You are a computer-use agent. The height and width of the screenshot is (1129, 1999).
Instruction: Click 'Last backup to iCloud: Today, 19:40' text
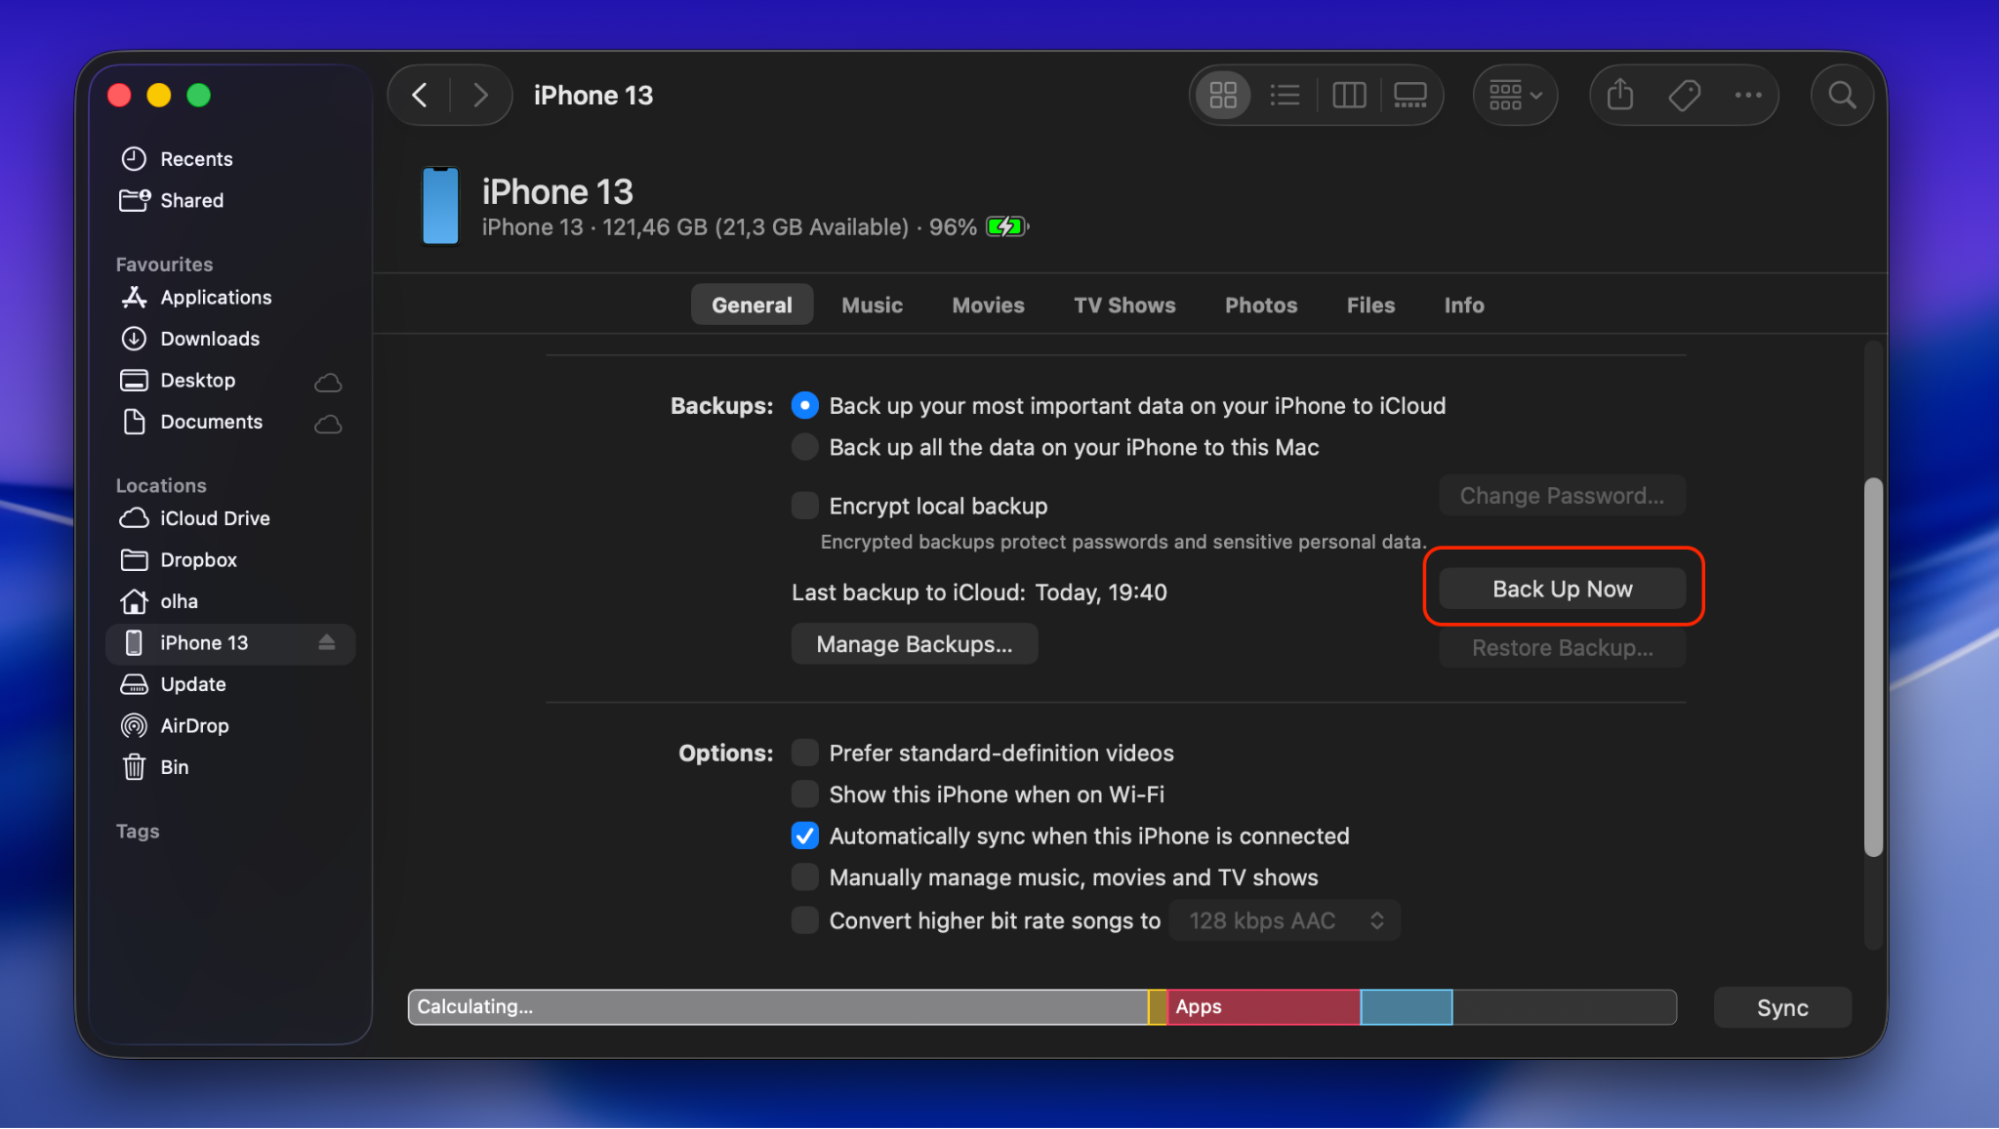(x=979, y=593)
